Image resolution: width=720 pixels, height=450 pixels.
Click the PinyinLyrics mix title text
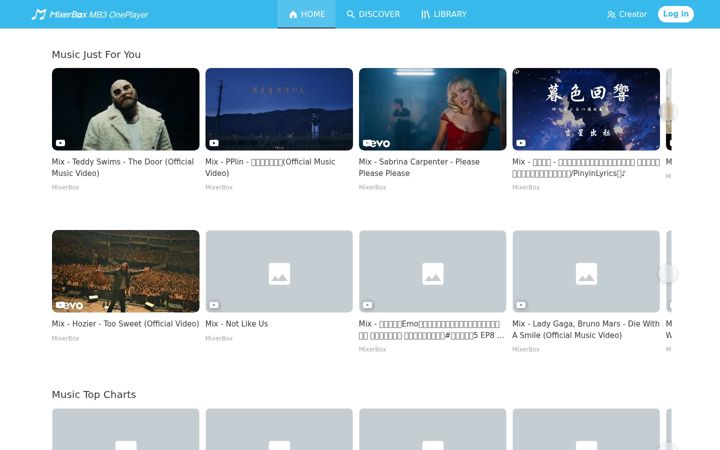click(x=586, y=167)
